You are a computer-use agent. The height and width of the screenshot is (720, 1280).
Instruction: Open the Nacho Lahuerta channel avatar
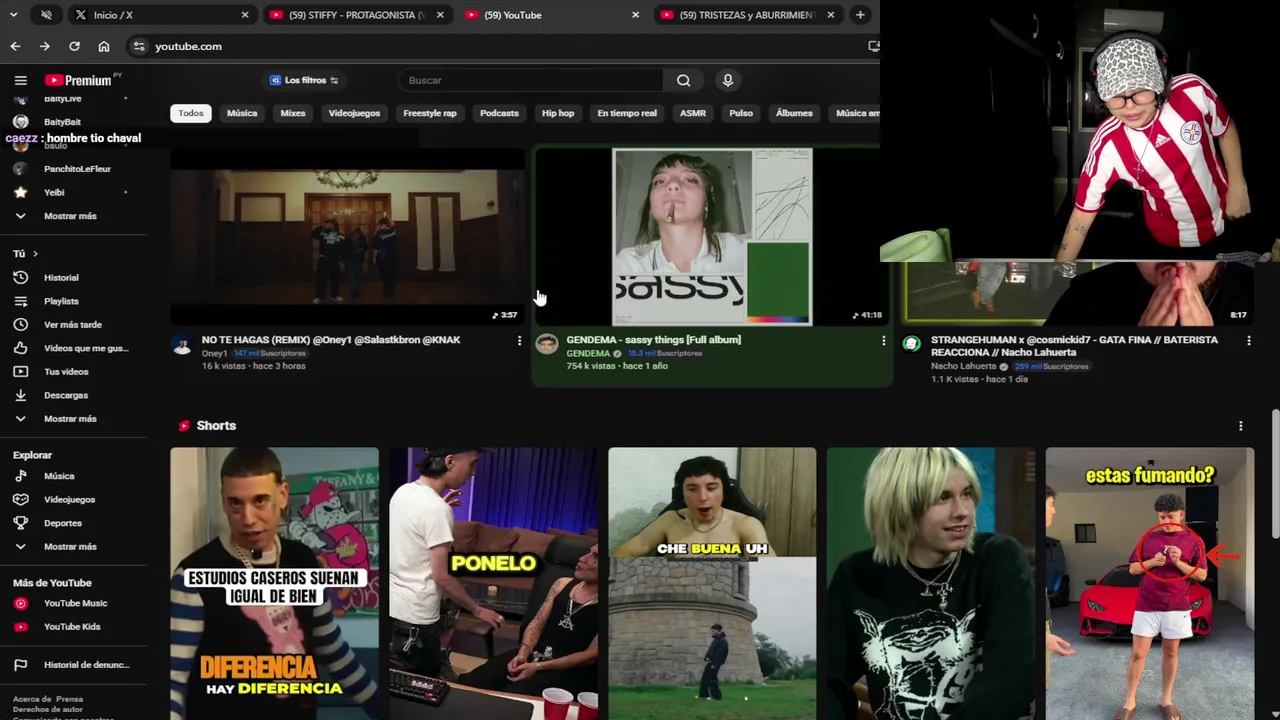911,345
